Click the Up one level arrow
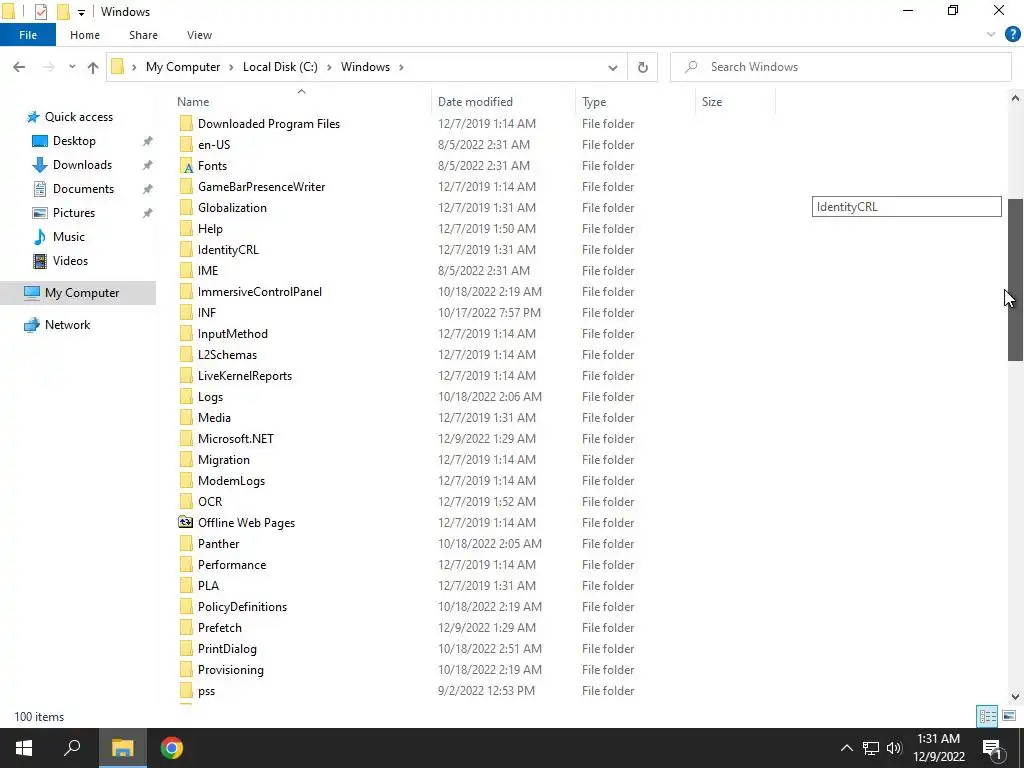Screen dimensions: 1024x768 93,67
